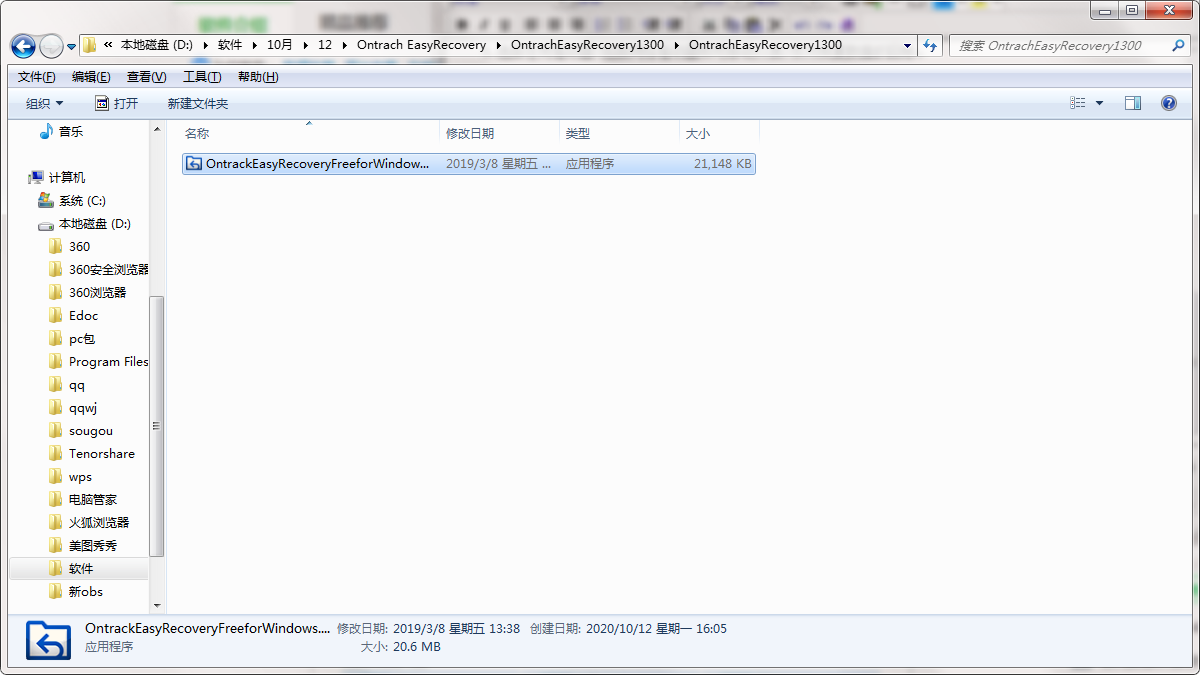Click the navigation pane scrollbar thumb
This screenshot has height=675, width=1200.
coord(157,426)
